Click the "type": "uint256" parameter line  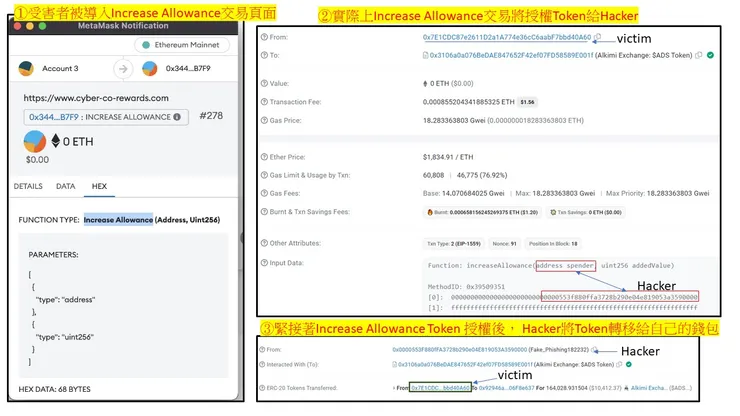pos(65,337)
